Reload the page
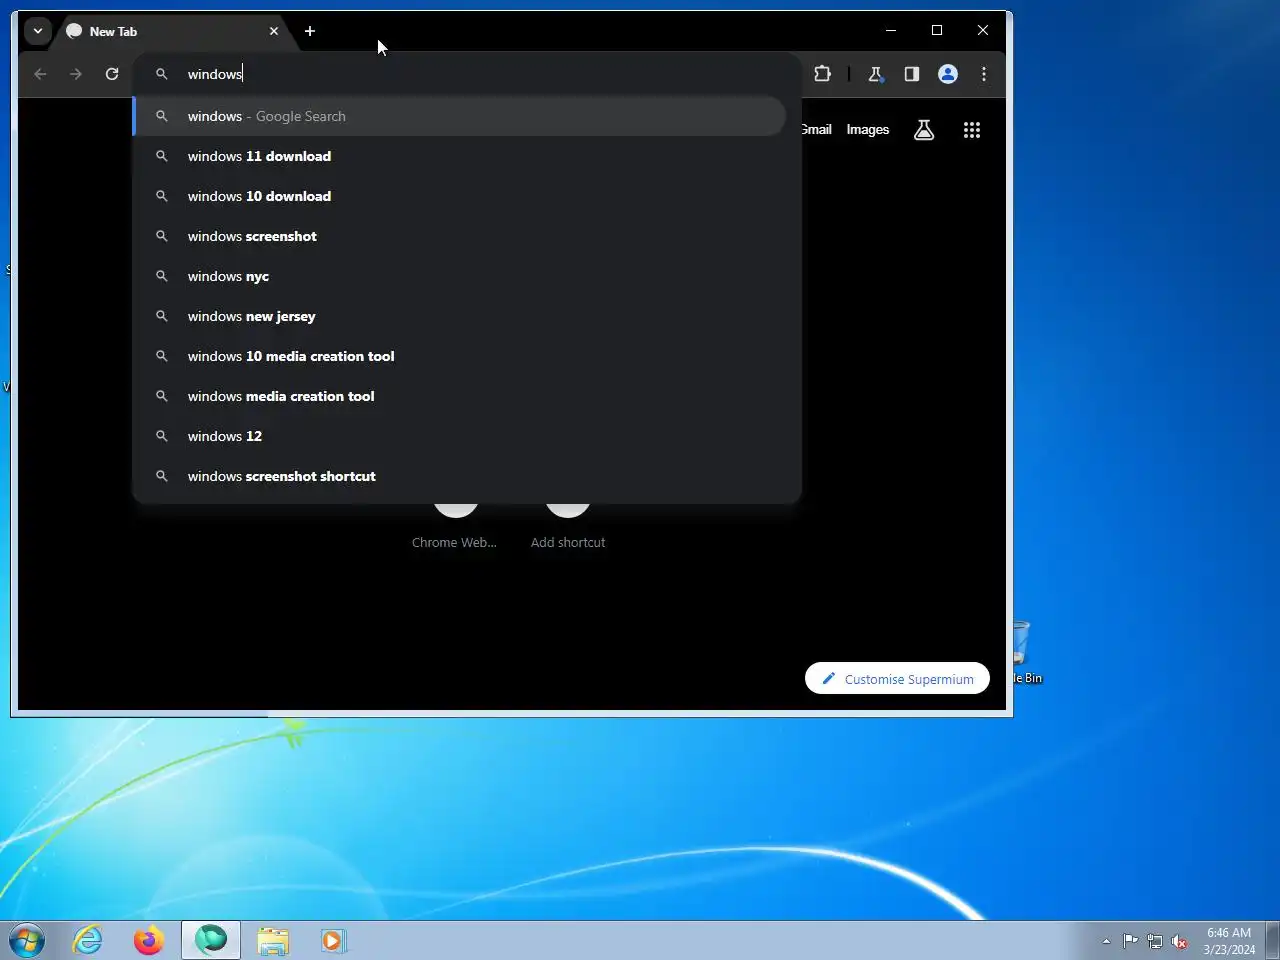 (x=112, y=74)
